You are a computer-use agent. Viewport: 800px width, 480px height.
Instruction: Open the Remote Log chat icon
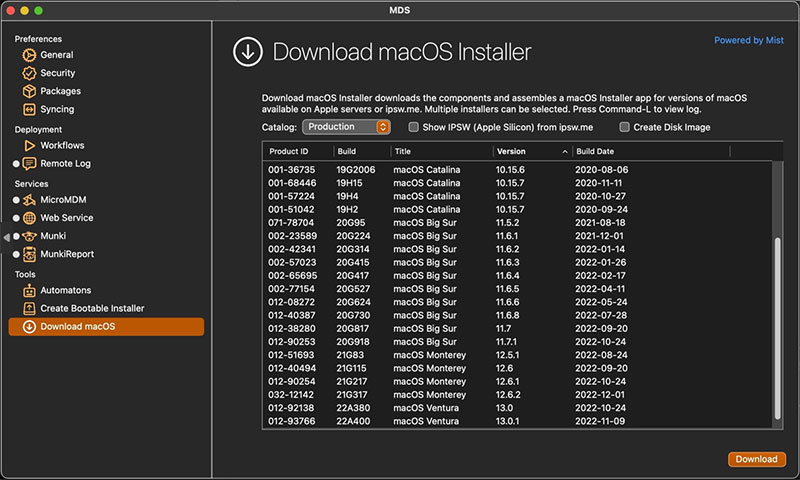click(x=29, y=164)
